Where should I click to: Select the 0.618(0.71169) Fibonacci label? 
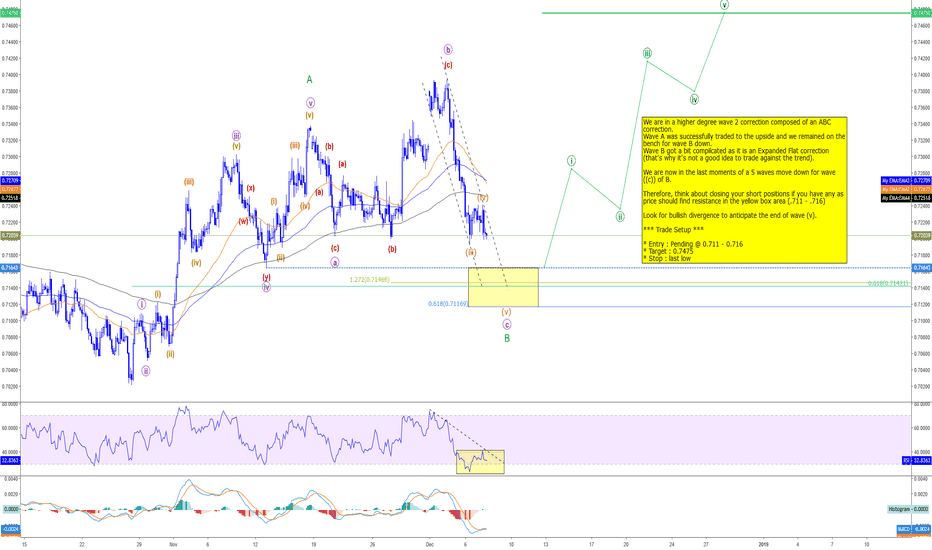(448, 304)
